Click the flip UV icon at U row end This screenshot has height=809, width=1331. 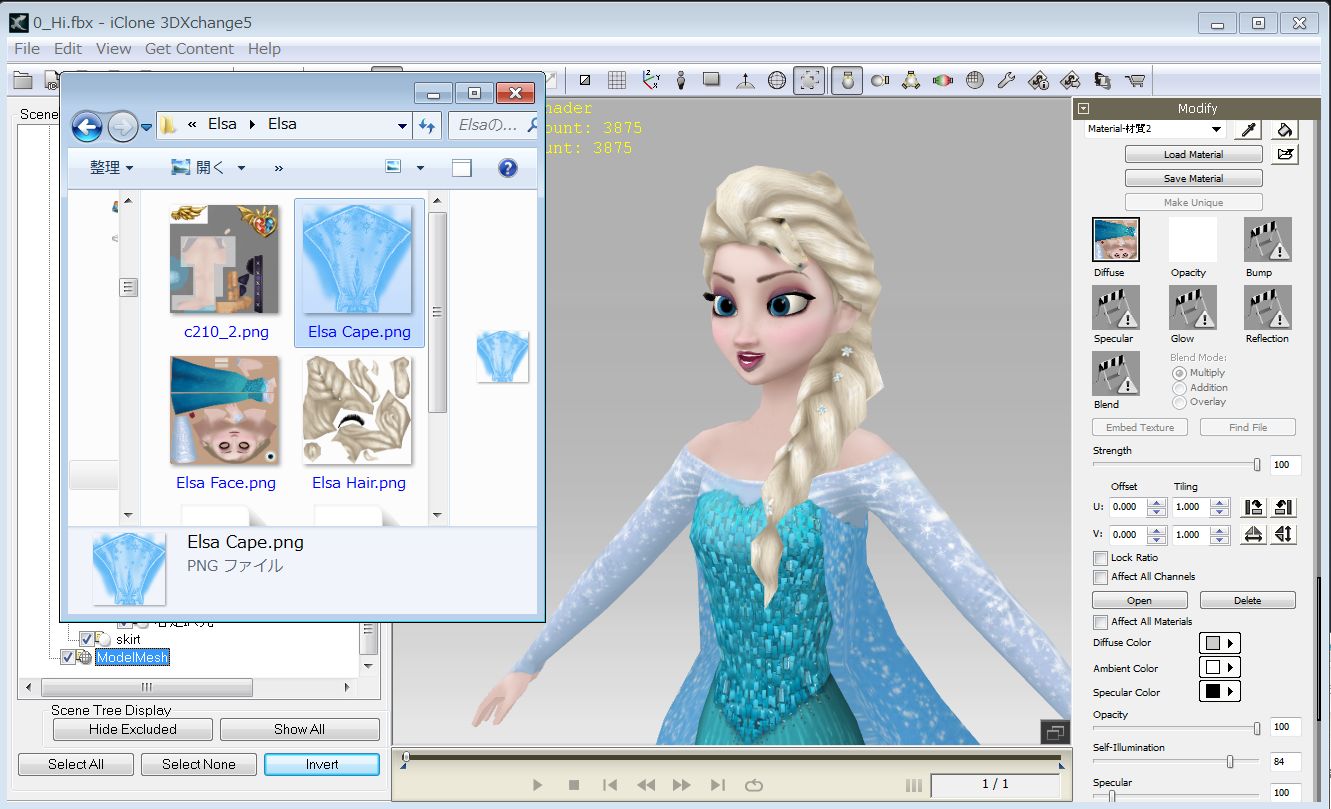[x=1285, y=507]
